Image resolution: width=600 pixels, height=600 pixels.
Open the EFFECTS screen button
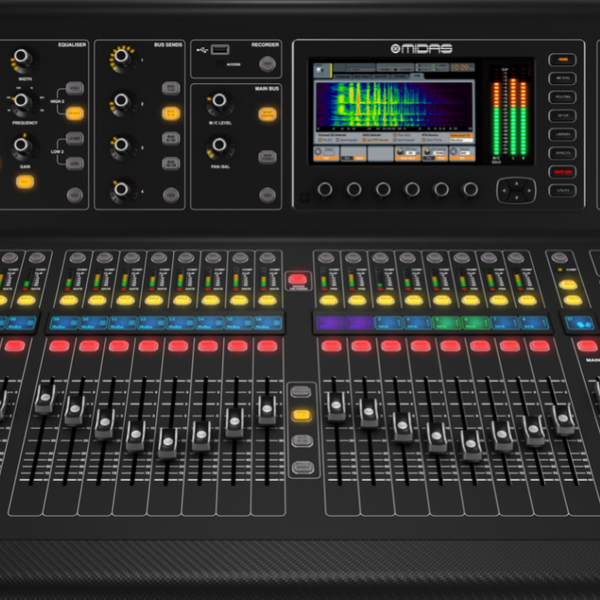pyautogui.click(x=562, y=153)
